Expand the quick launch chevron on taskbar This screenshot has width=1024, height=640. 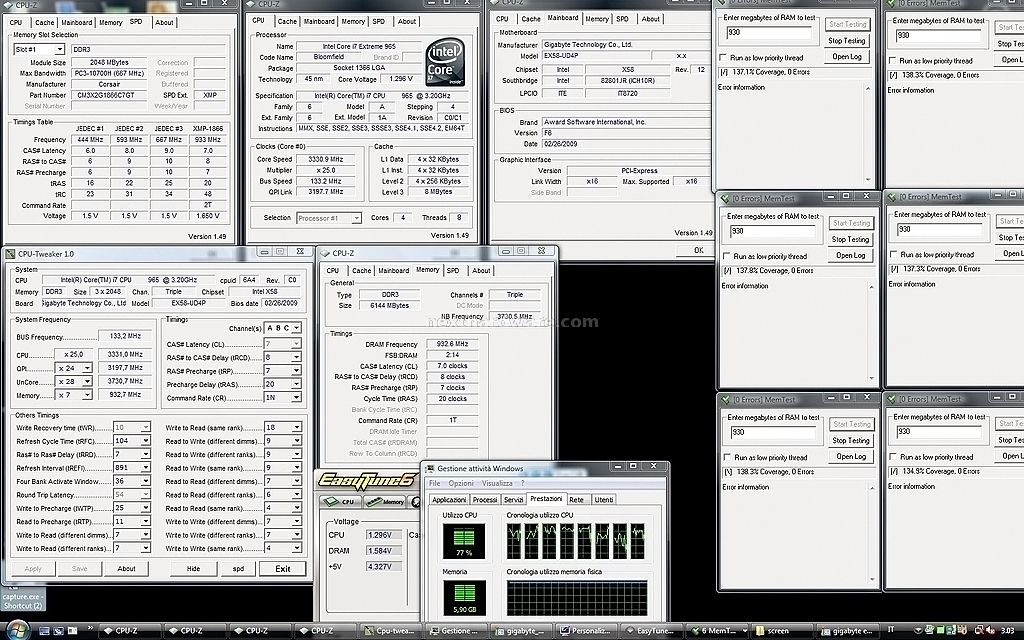(89, 628)
